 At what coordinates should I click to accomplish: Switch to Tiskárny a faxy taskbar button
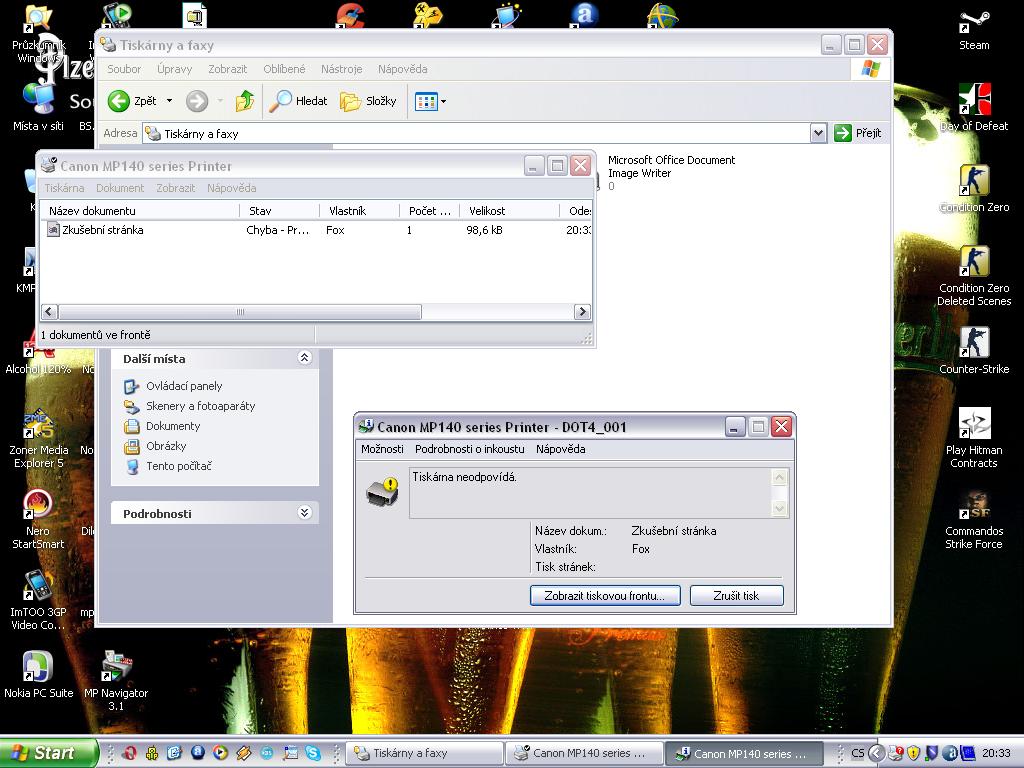pyautogui.click(x=424, y=753)
